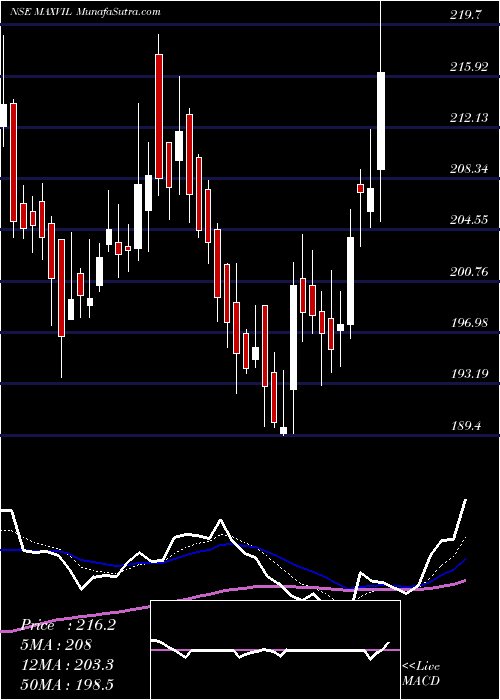
Task: Click the 208.34 price axis label
Action: [x=469, y=169]
